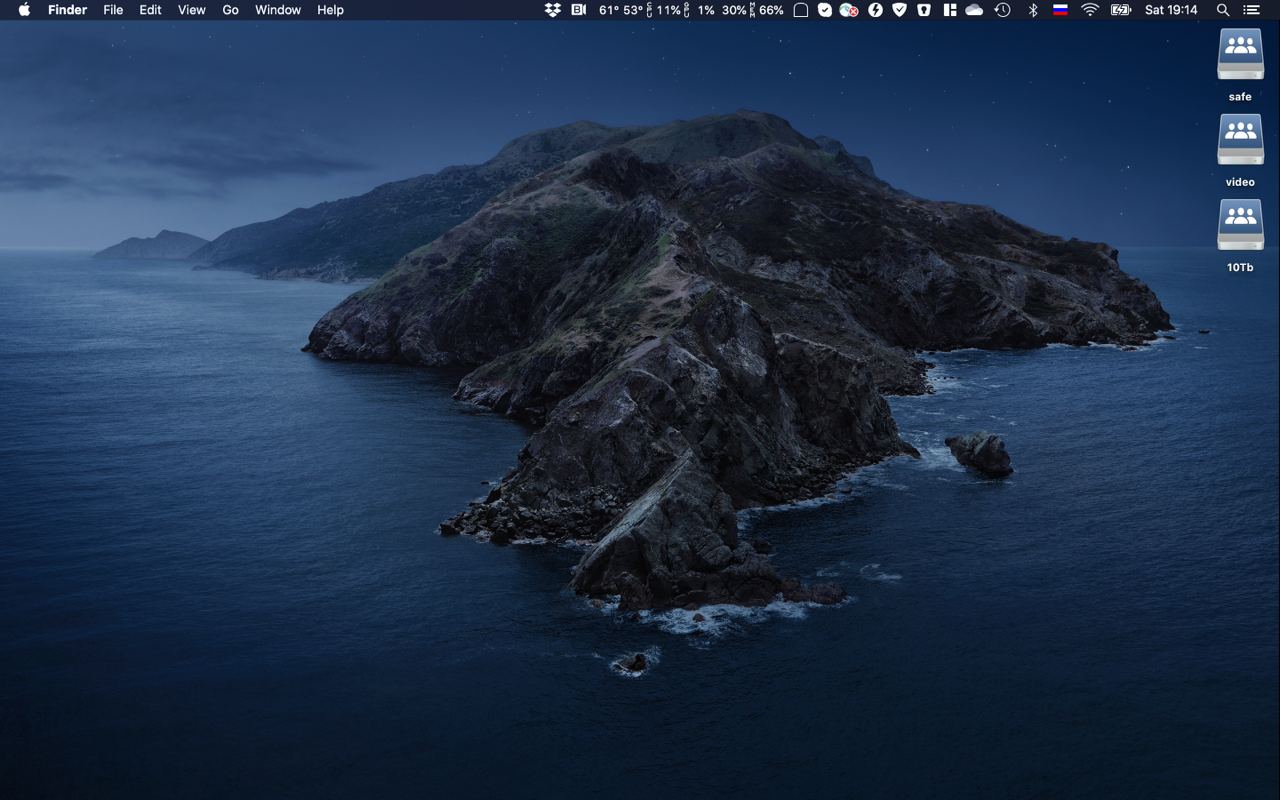Click the "safe" drive label

click(1240, 97)
